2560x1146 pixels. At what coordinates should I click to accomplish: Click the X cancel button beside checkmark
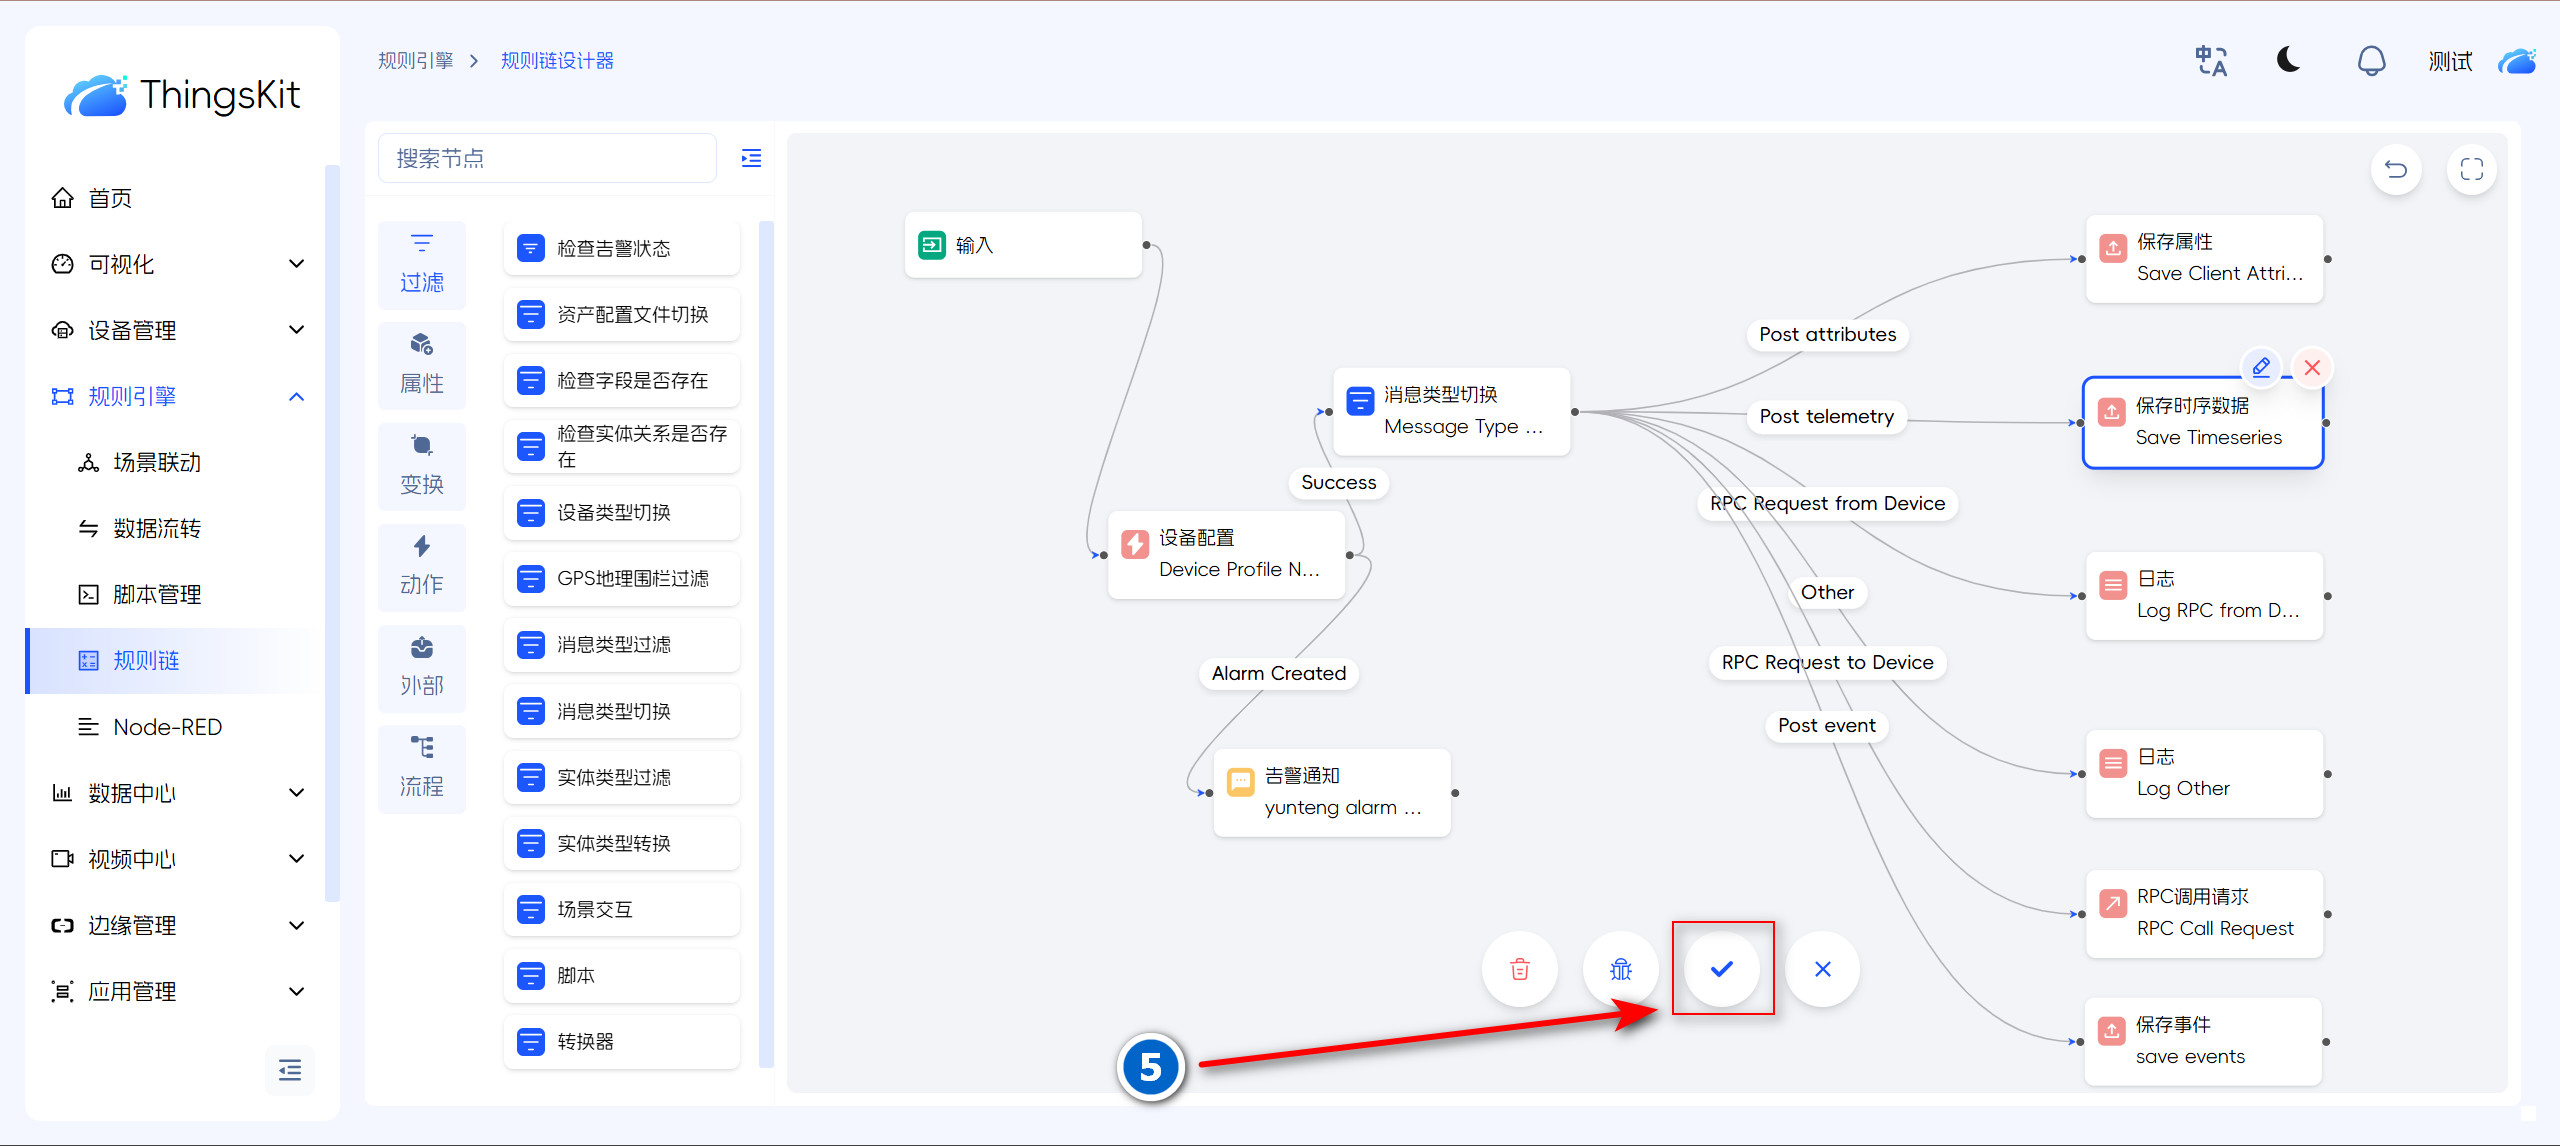click(x=1822, y=968)
